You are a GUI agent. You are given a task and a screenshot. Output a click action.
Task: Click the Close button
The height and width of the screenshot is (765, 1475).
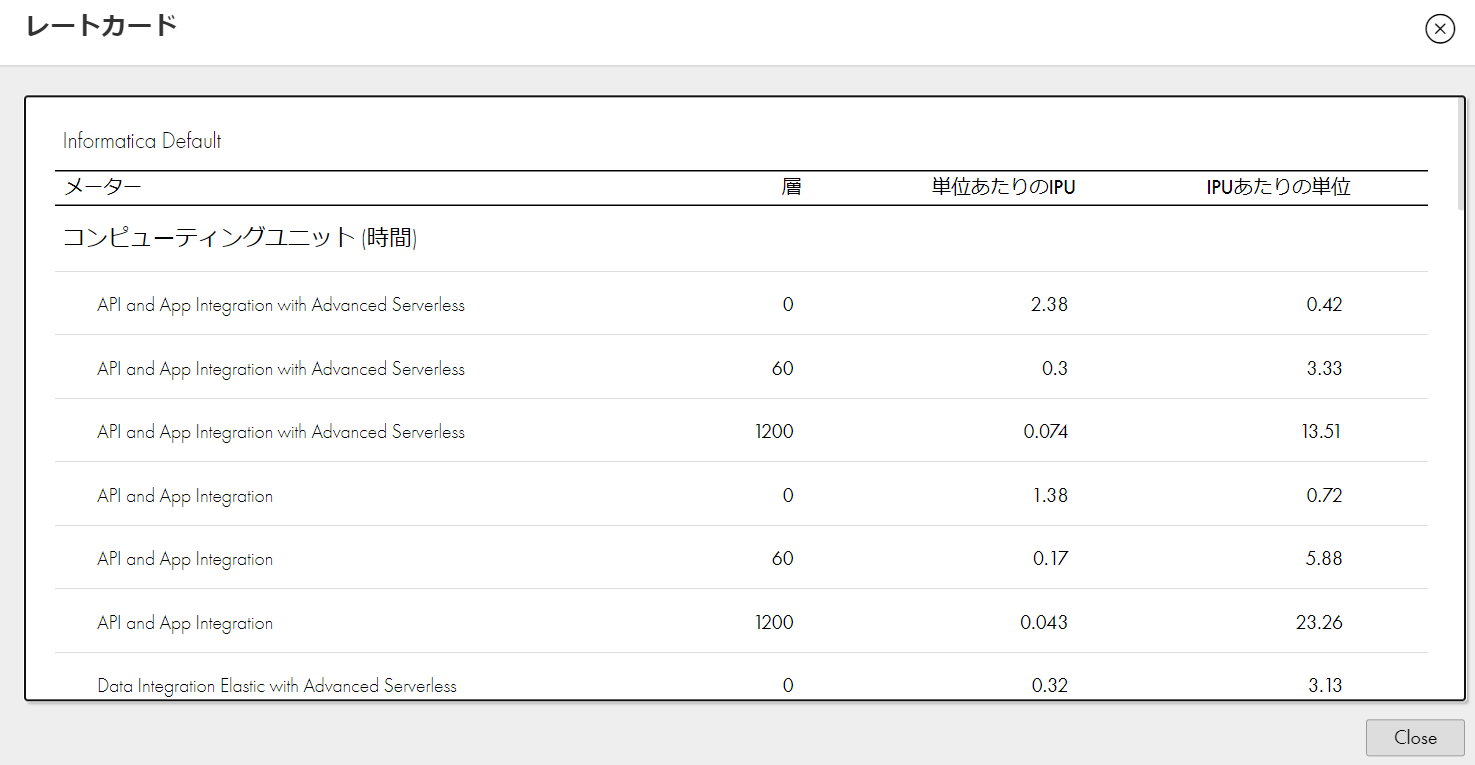point(1415,738)
